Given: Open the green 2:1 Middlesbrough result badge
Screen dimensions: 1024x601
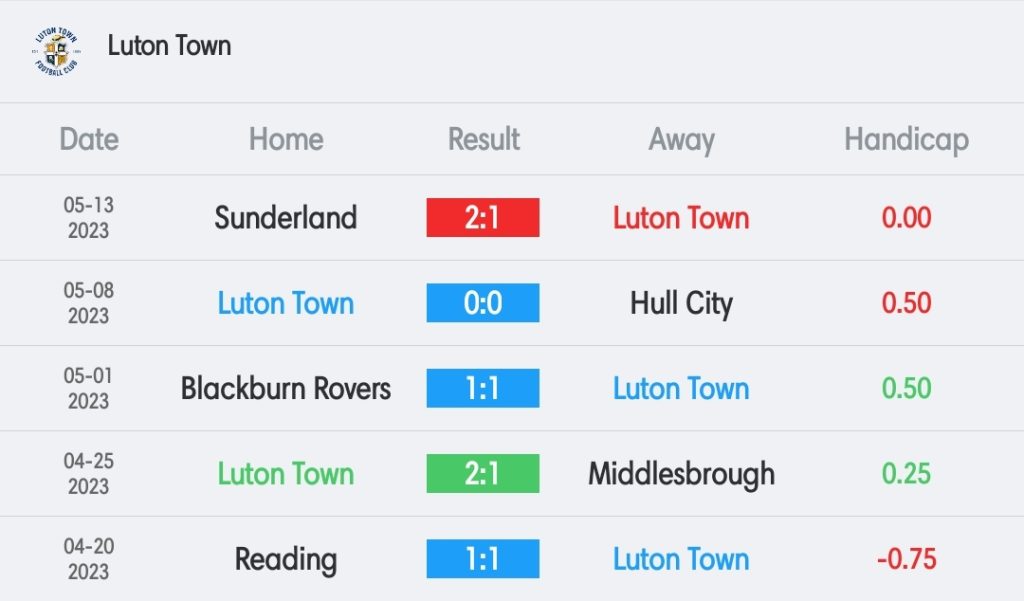Looking at the screenshot, I should click(483, 474).
